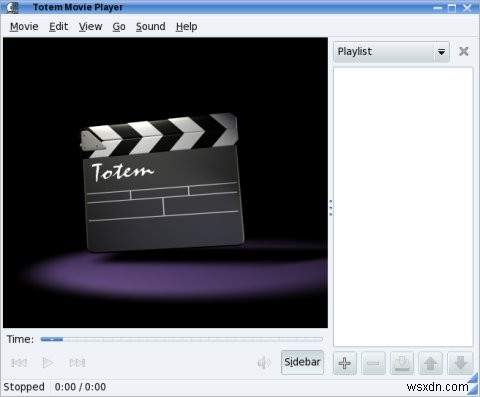The image size is (480, 397).
Task: Open the View menu
Action: [x=90, y=26]
